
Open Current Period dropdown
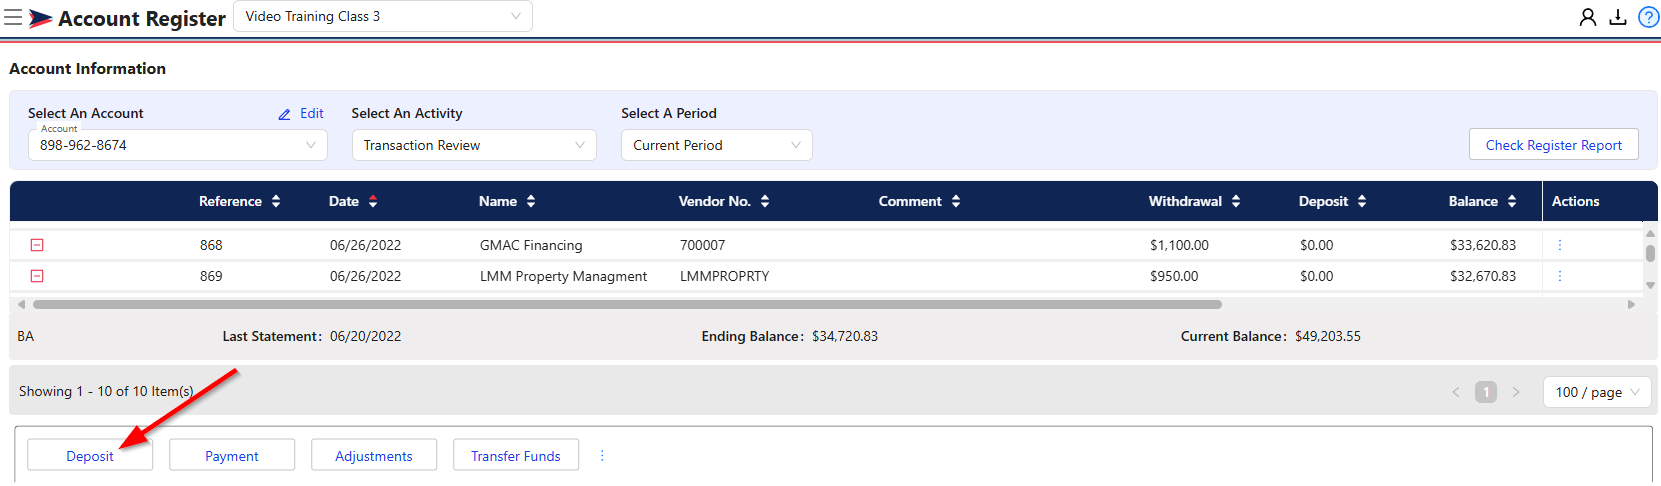(x=716, y=145)
